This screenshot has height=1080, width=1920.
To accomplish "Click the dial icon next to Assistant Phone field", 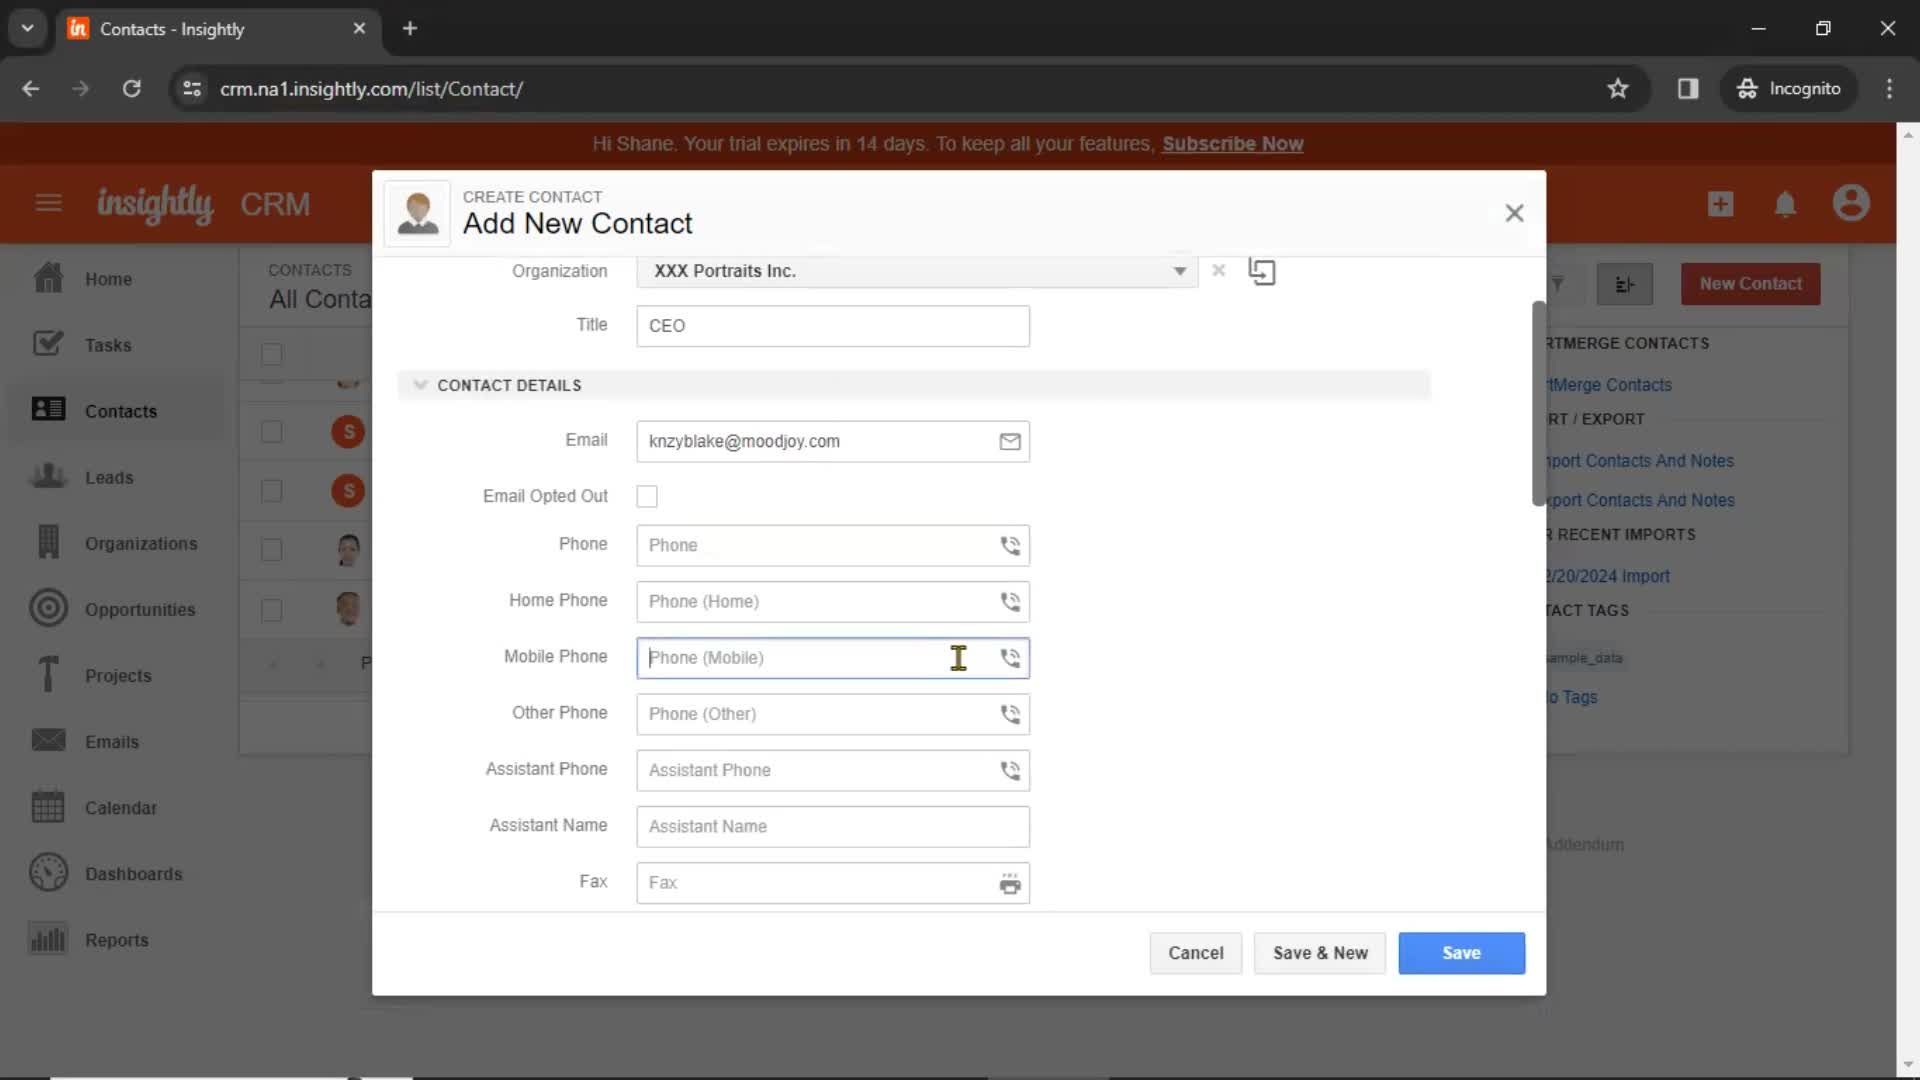I will point(1011,769).
